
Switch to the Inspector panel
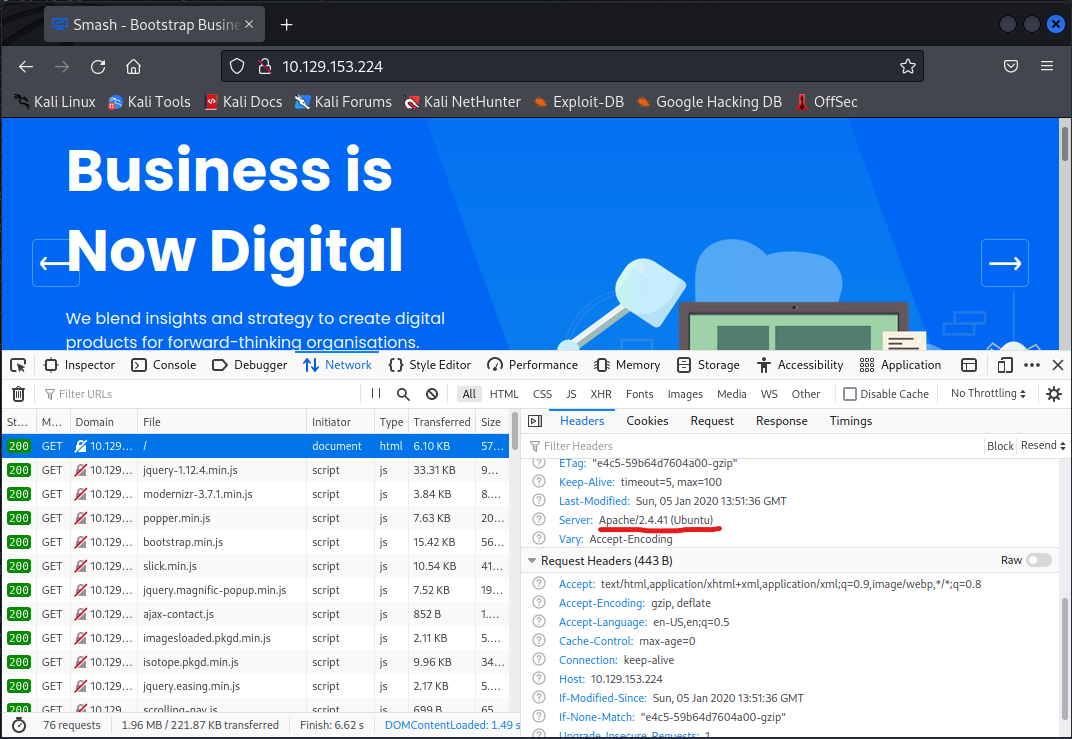pos(79,365)
